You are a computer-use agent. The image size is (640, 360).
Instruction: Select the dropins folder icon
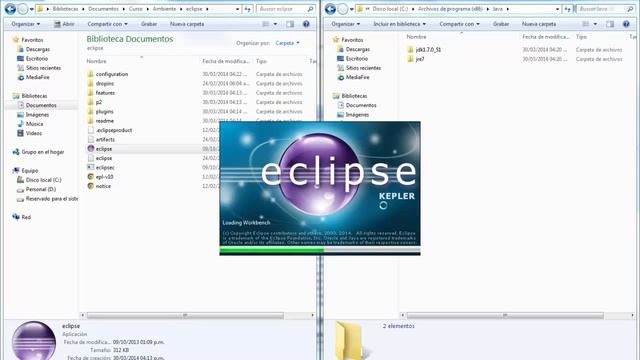(91, 83)
